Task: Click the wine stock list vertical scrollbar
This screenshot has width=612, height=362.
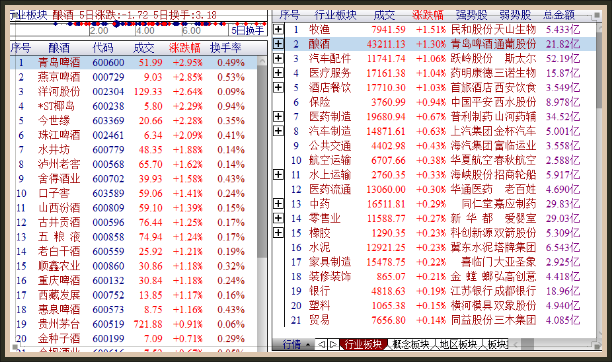Action: point(262,203)
